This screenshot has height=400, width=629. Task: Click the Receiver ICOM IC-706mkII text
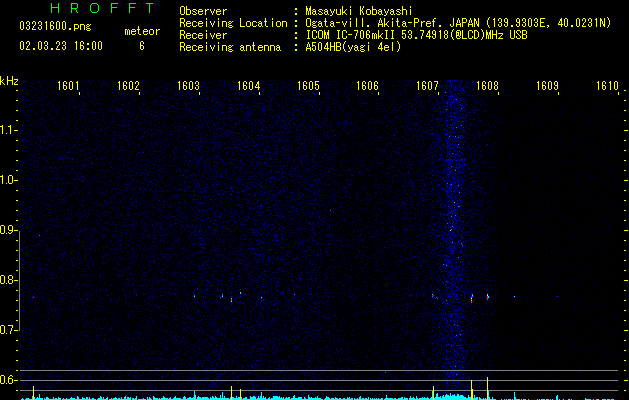416,35
